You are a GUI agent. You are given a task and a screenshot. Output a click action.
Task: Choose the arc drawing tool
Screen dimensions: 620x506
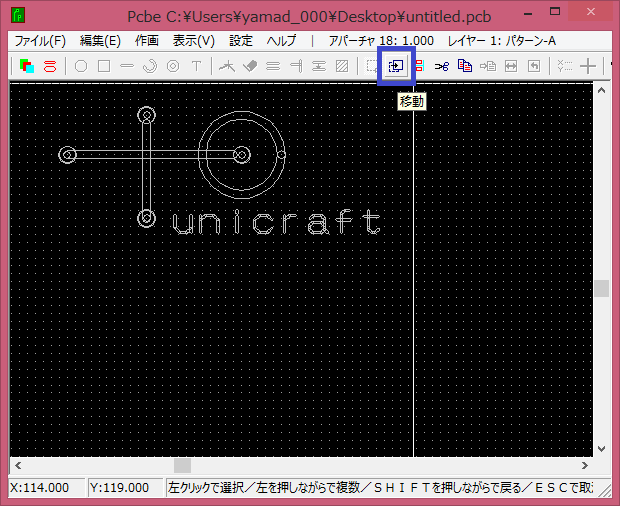[150, 66]
